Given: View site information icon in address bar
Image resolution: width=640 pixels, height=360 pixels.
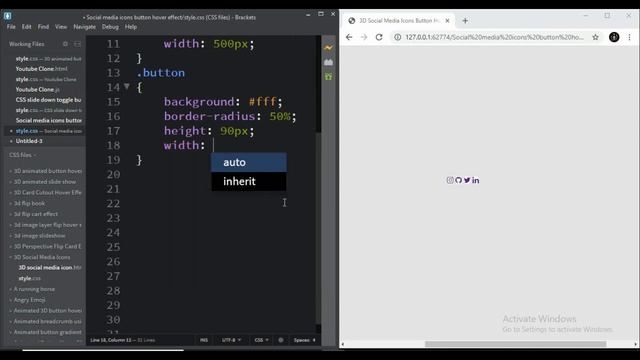Looking at the screenshot, I should pyautogui.click(x=397, y=37).
